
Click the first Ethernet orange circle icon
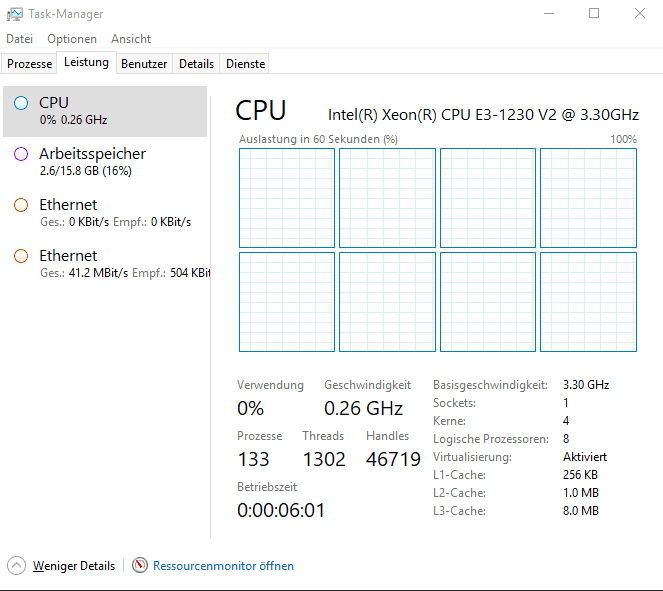tap(21, 205)
